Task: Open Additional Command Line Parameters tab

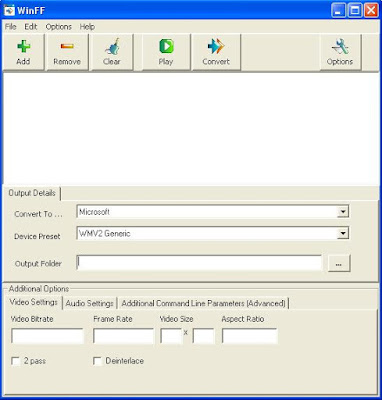Action: coord(203,303)
